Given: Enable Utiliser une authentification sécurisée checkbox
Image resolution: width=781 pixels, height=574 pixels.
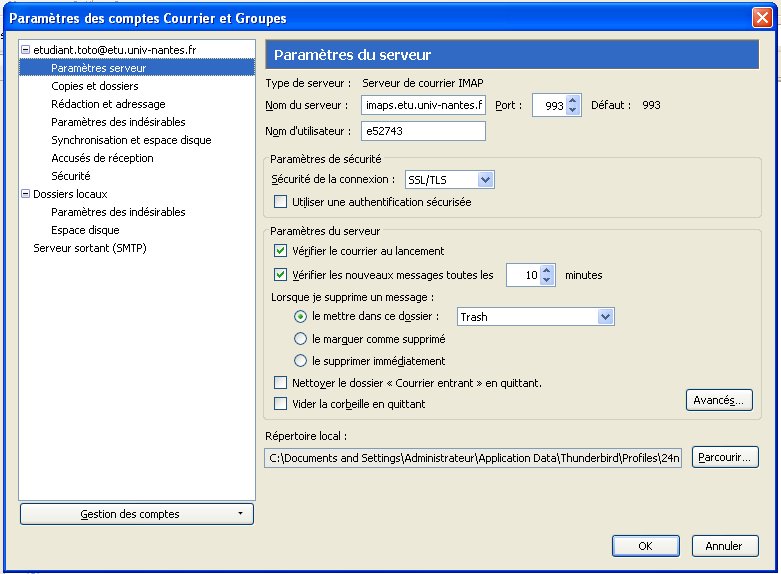Looking at the screenshot, I should point(281,202).
